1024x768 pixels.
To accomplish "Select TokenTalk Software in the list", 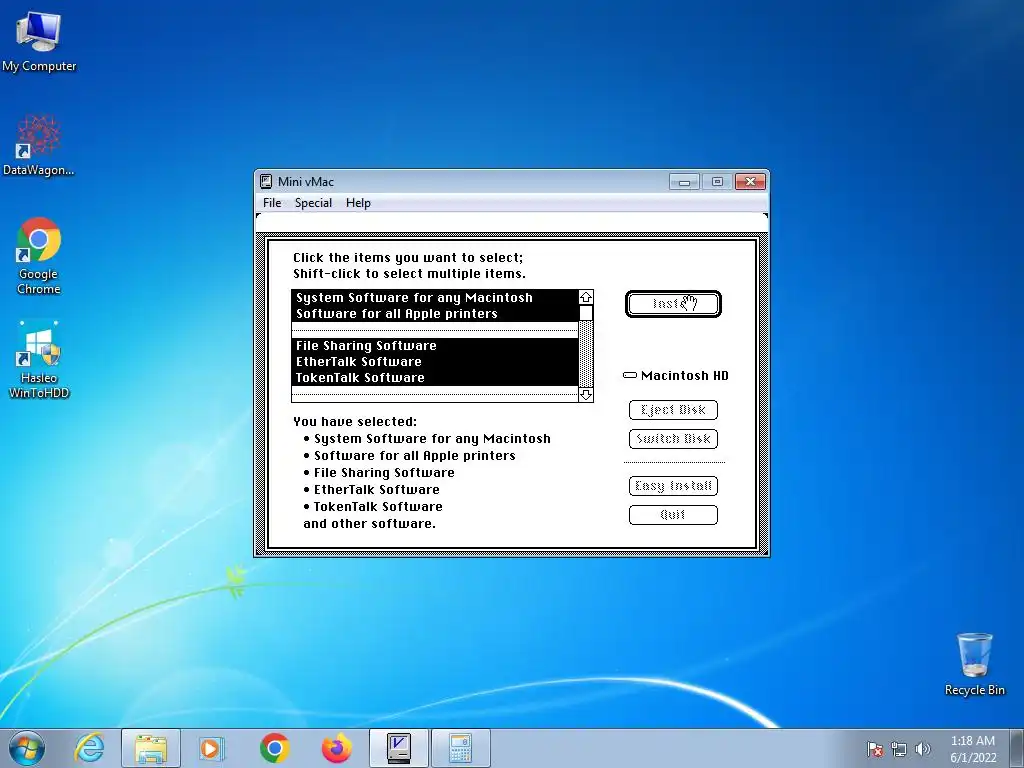I will coord(435,378).
